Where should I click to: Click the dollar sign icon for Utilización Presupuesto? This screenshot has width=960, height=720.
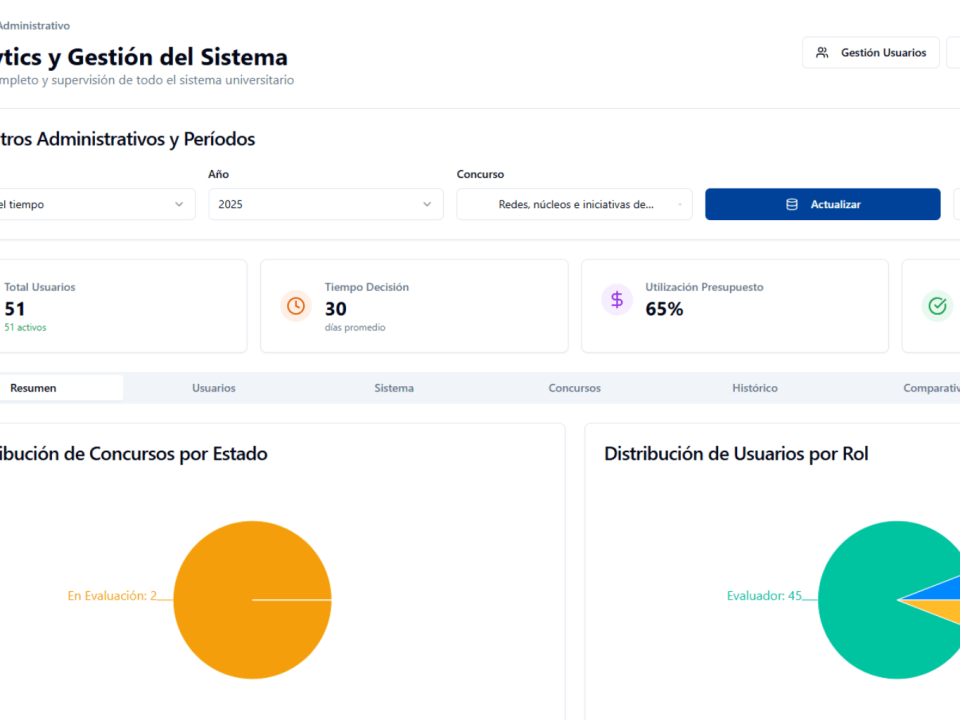point(617,299)
